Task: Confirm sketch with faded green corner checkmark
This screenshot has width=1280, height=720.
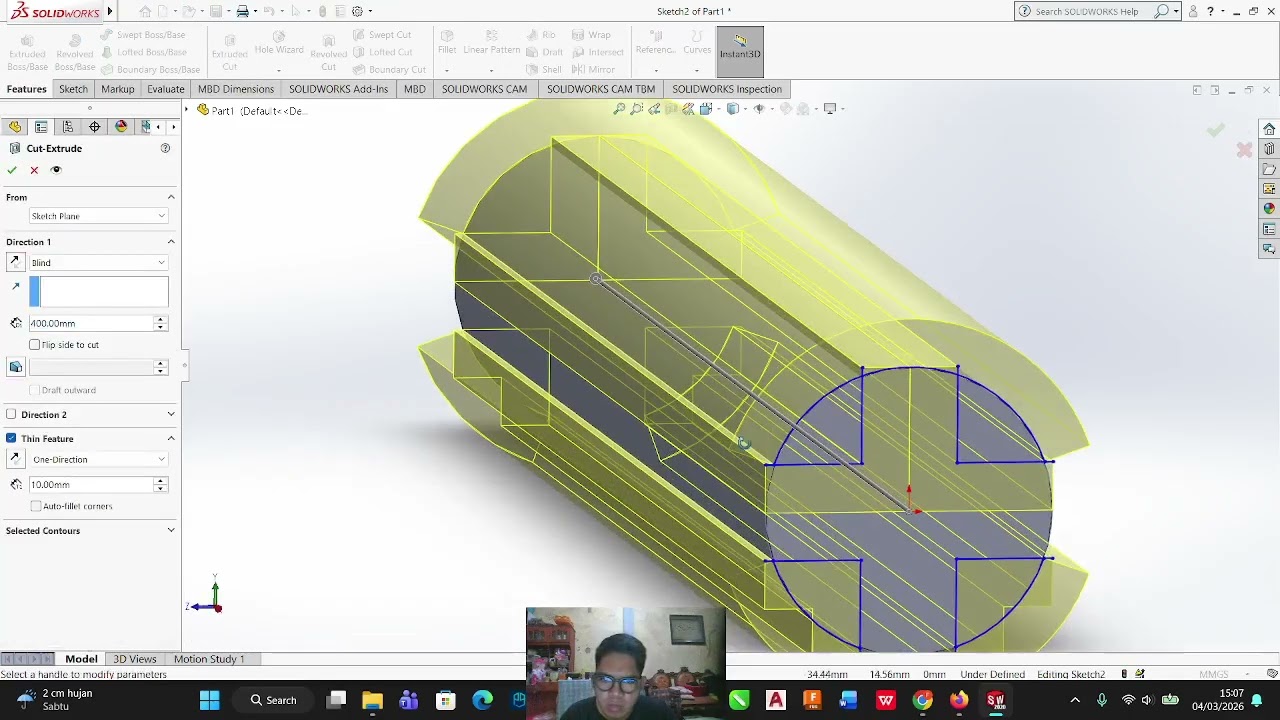Action: tap(1216, 130)
